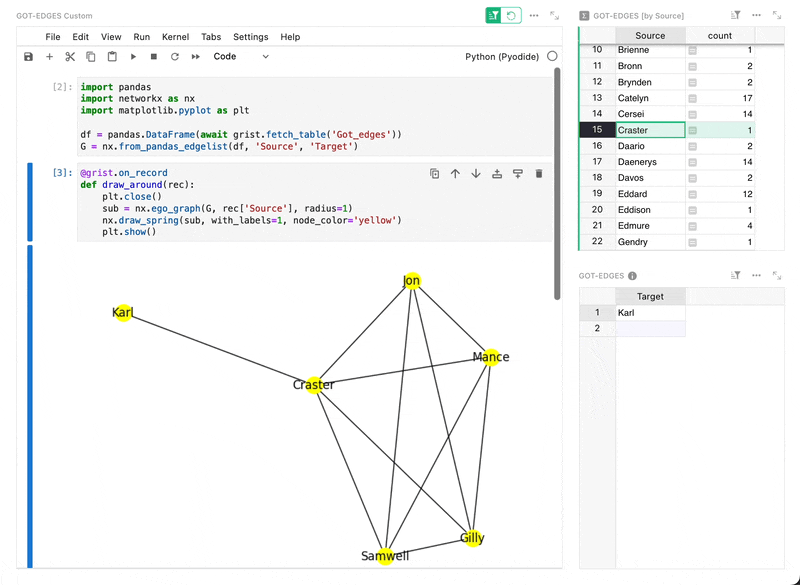Expand the GOT-EDGES Custom widget to fullscreen

pyautogui.click(x=554, y=15)
